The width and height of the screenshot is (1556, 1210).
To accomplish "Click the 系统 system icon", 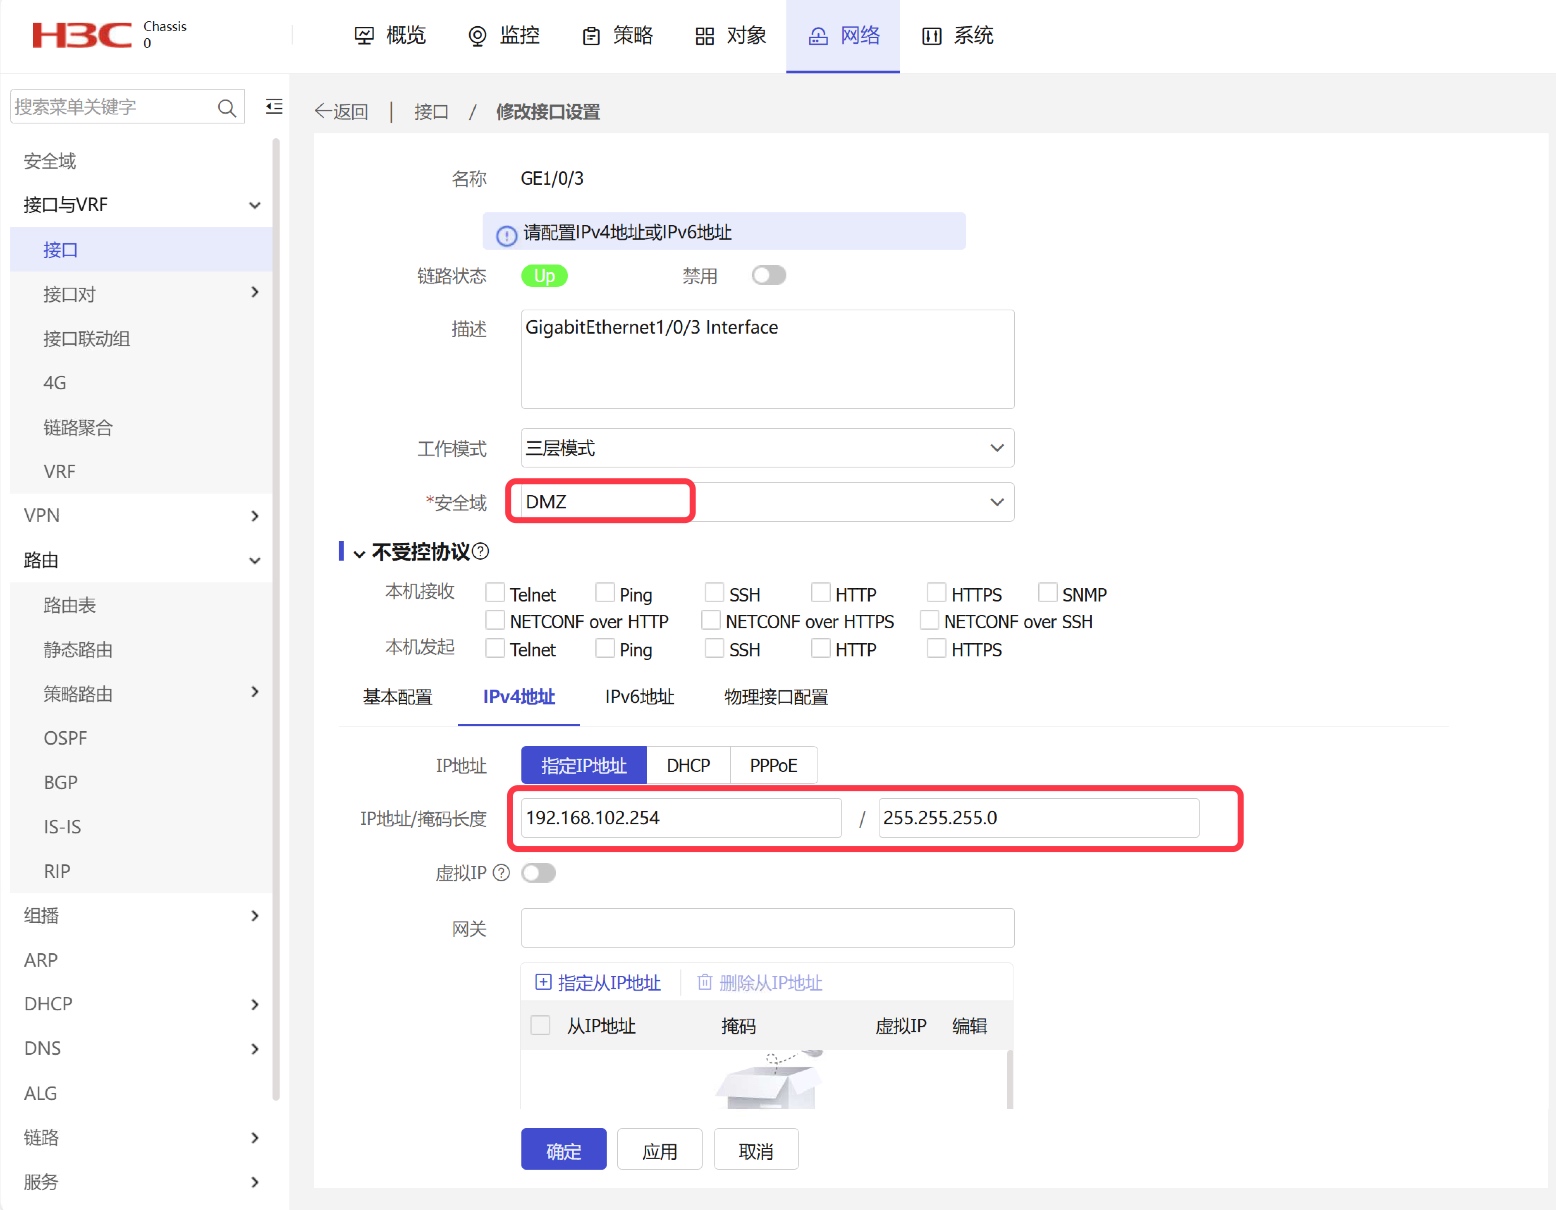I will (x=932, y=36).
